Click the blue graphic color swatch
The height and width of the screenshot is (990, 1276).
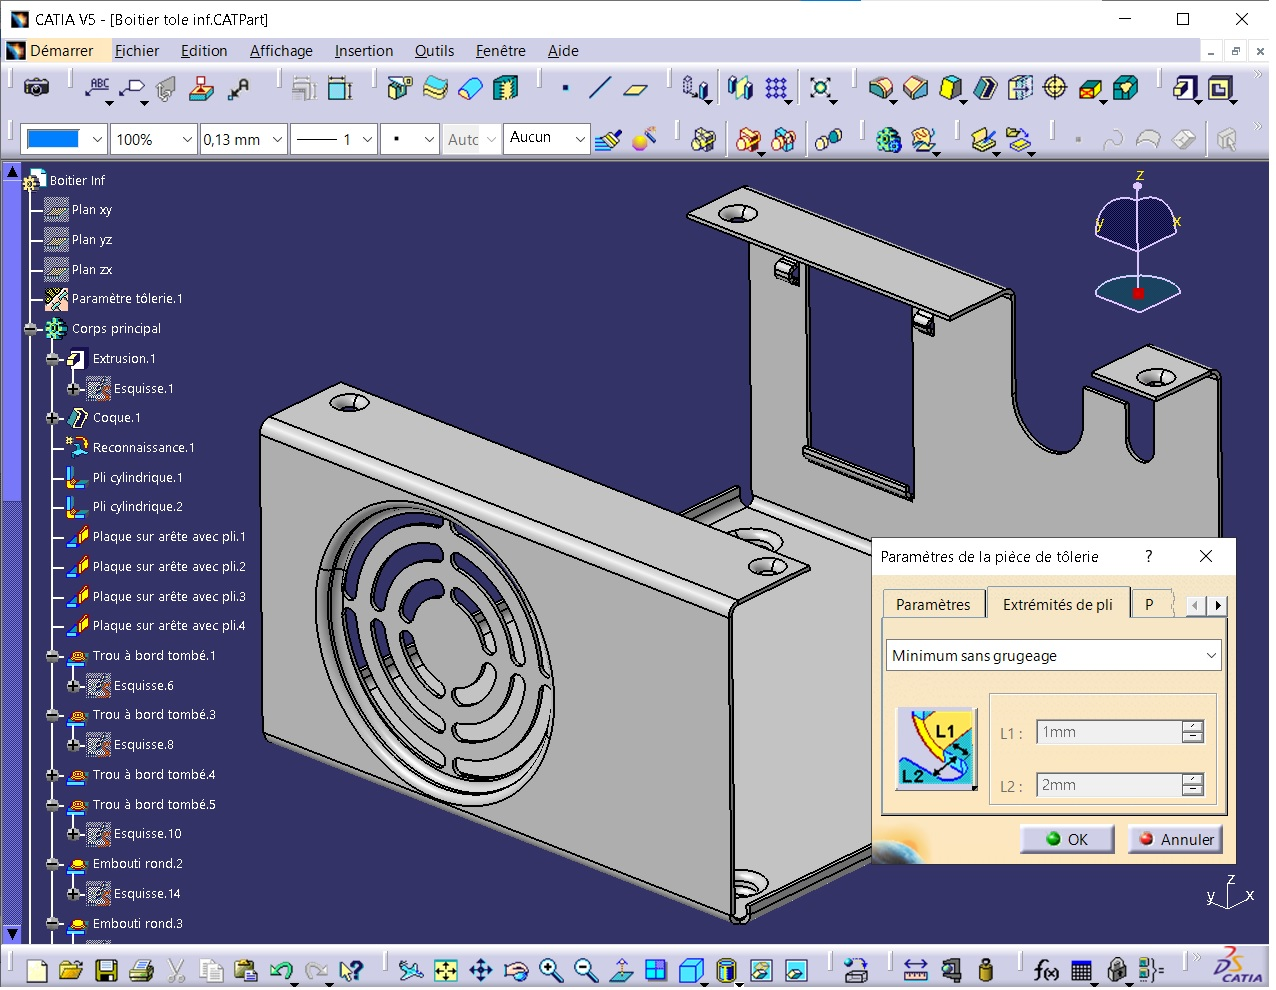54,140
